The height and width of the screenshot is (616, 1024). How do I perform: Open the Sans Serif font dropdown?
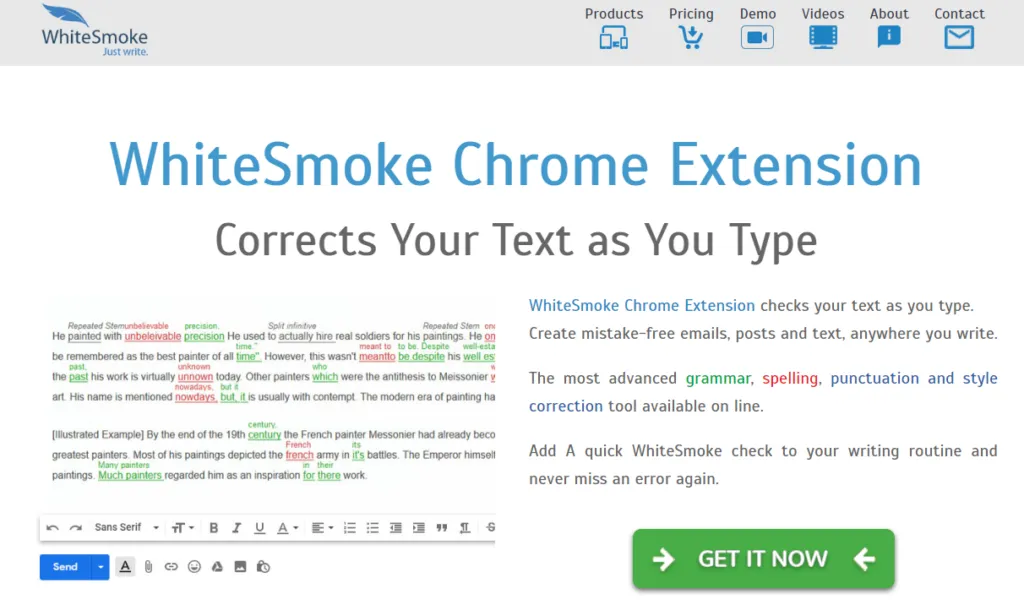(x=127, y=527)
